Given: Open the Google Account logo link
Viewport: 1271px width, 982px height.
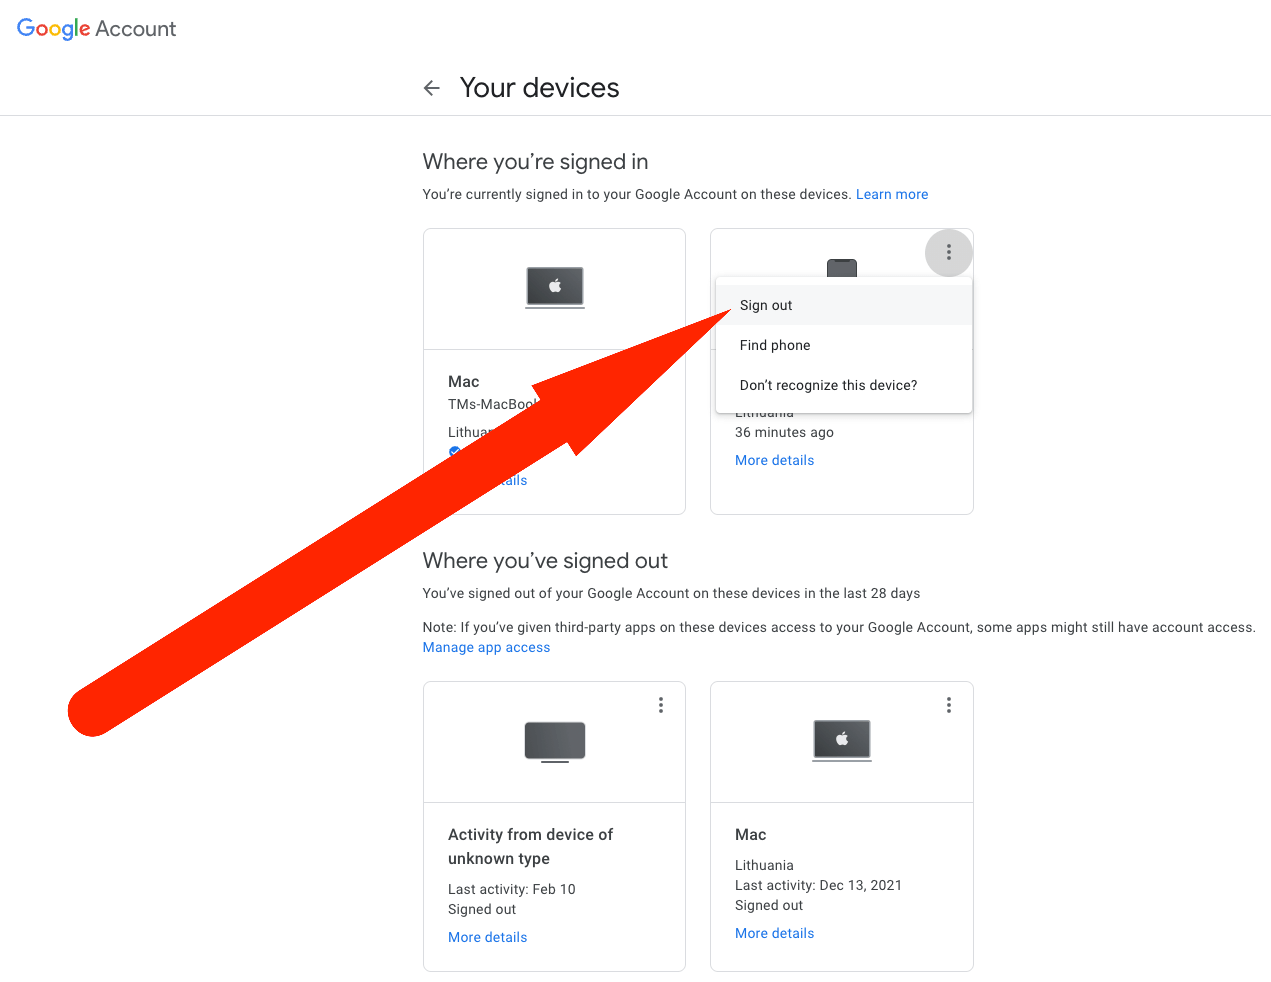Looking at the screenshot, I should (x=96, y=29).
